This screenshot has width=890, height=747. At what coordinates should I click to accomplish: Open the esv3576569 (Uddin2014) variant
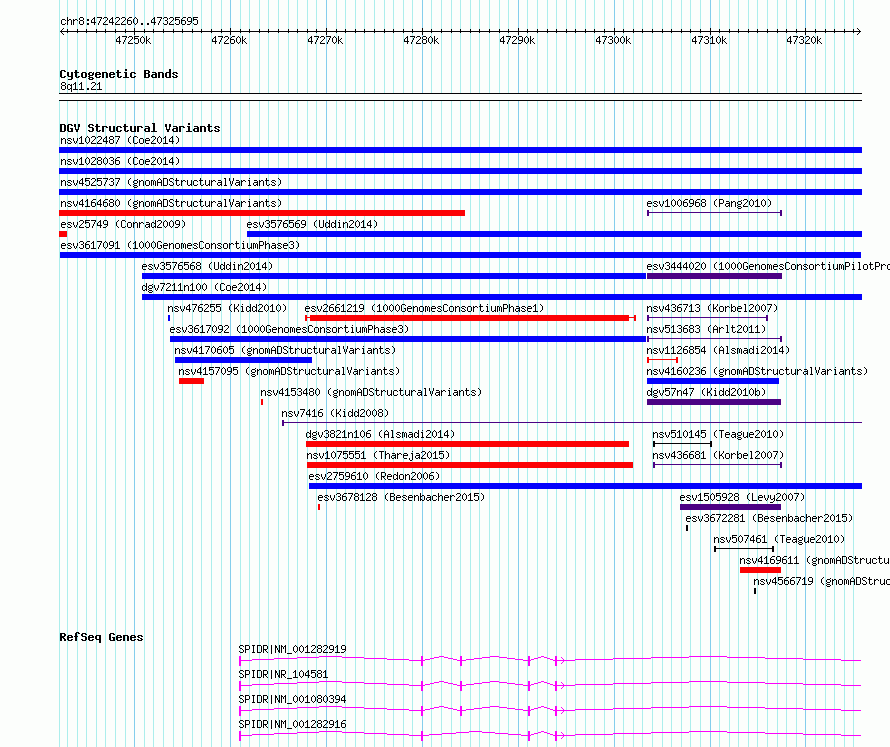coord(555,234)
